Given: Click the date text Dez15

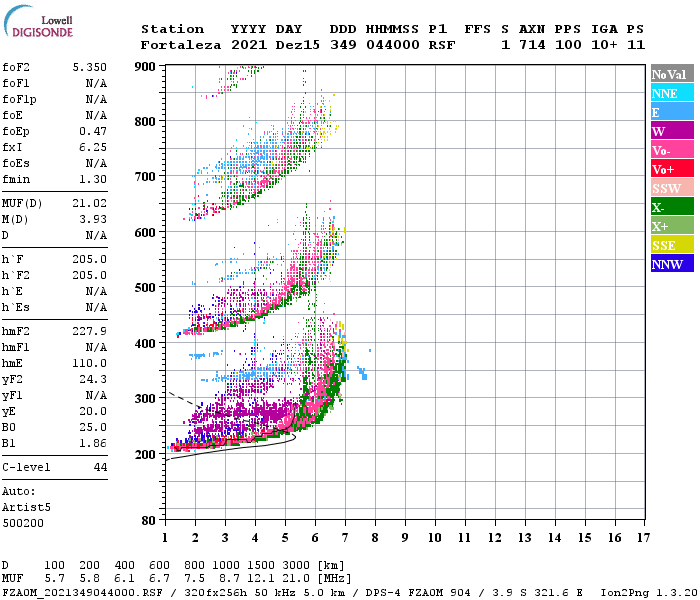Looking at the screenshot, I should click(x=297, y=45).
